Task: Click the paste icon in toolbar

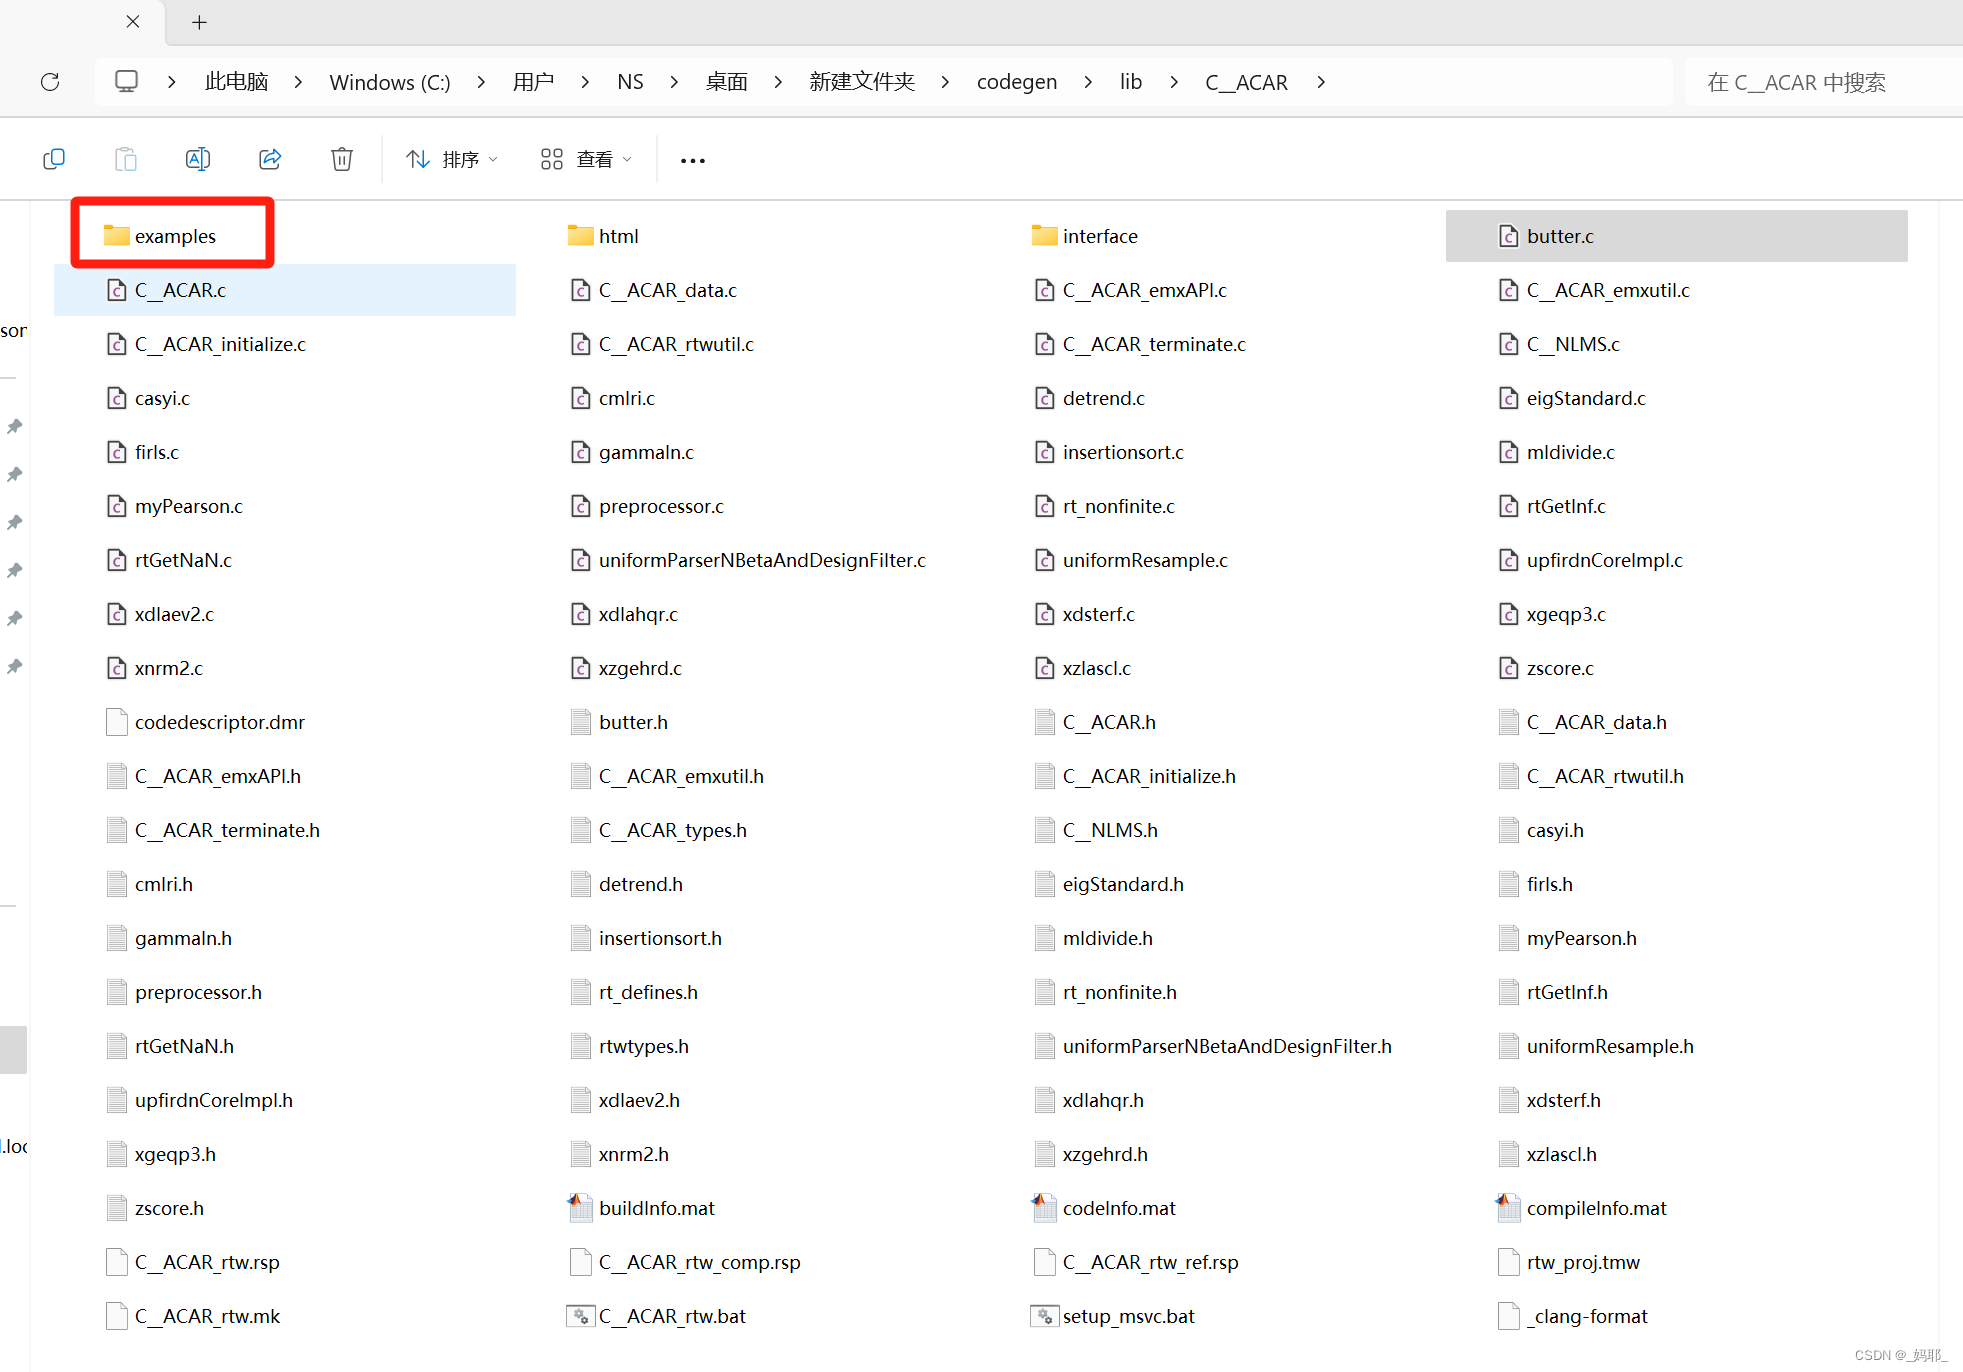Action: 126,159
